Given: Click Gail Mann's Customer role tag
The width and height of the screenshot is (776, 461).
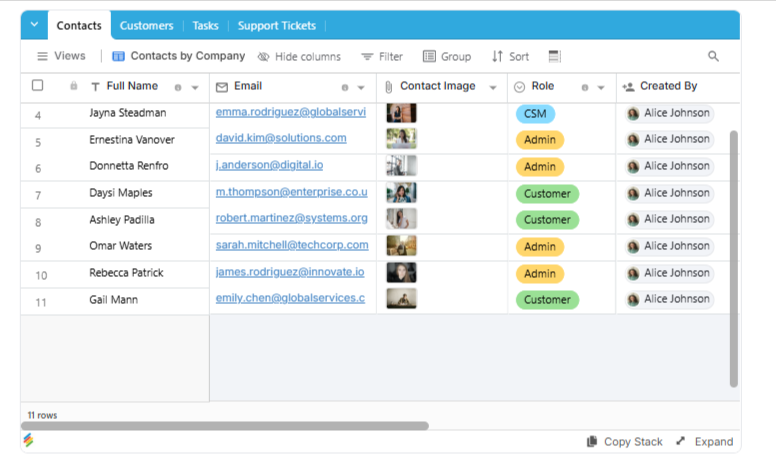Looking at the screenshot, I should click(547, 299).
